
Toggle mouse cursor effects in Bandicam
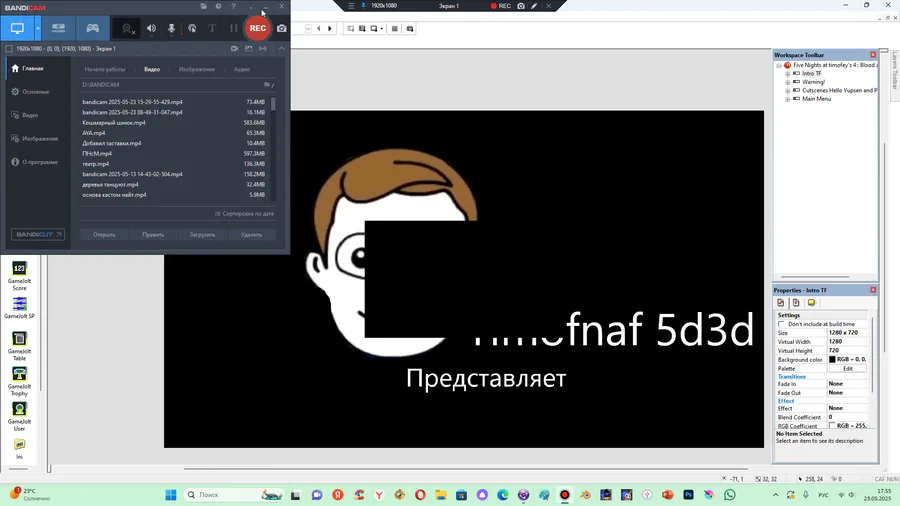point(192,28)
